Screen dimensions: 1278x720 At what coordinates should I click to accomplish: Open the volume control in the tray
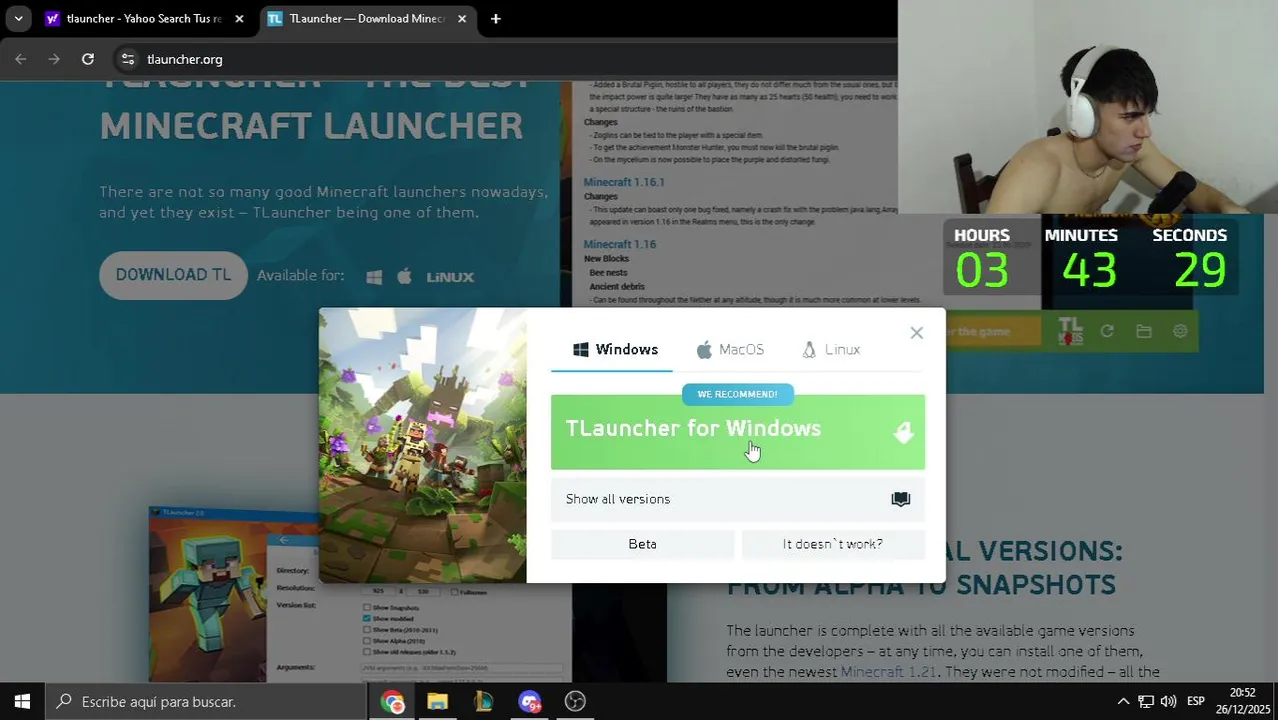click(x=1168, y=702)
